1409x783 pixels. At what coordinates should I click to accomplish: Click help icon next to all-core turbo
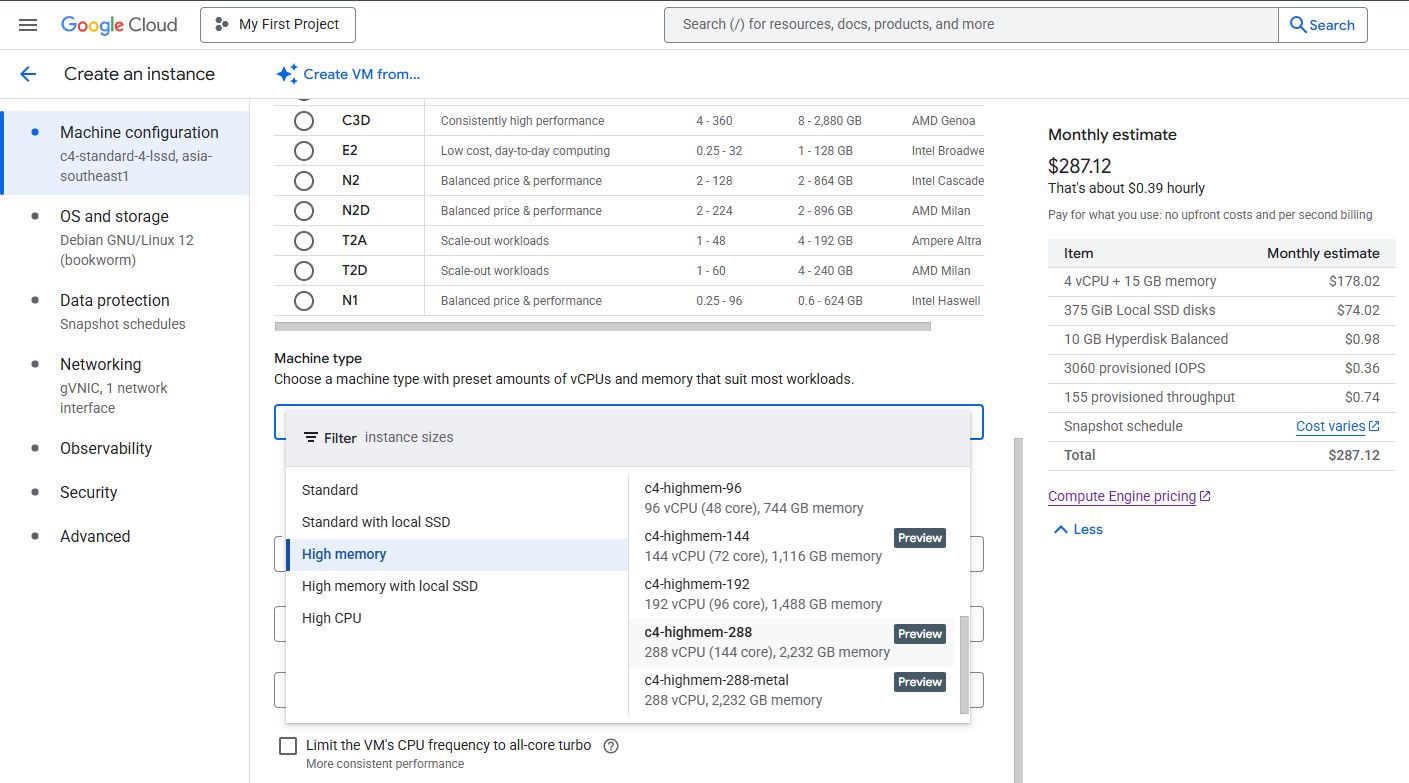tap(612, 746)
